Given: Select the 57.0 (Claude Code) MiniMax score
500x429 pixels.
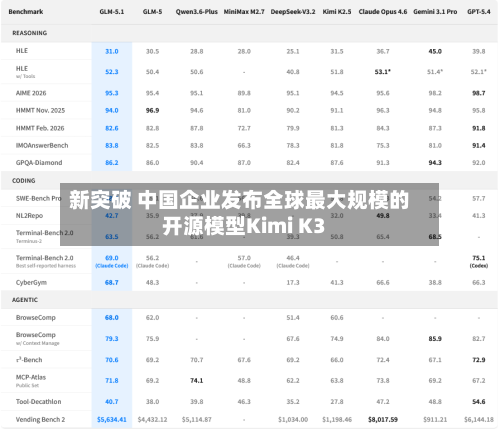Looking at the screenshot, I should point(244,261).
